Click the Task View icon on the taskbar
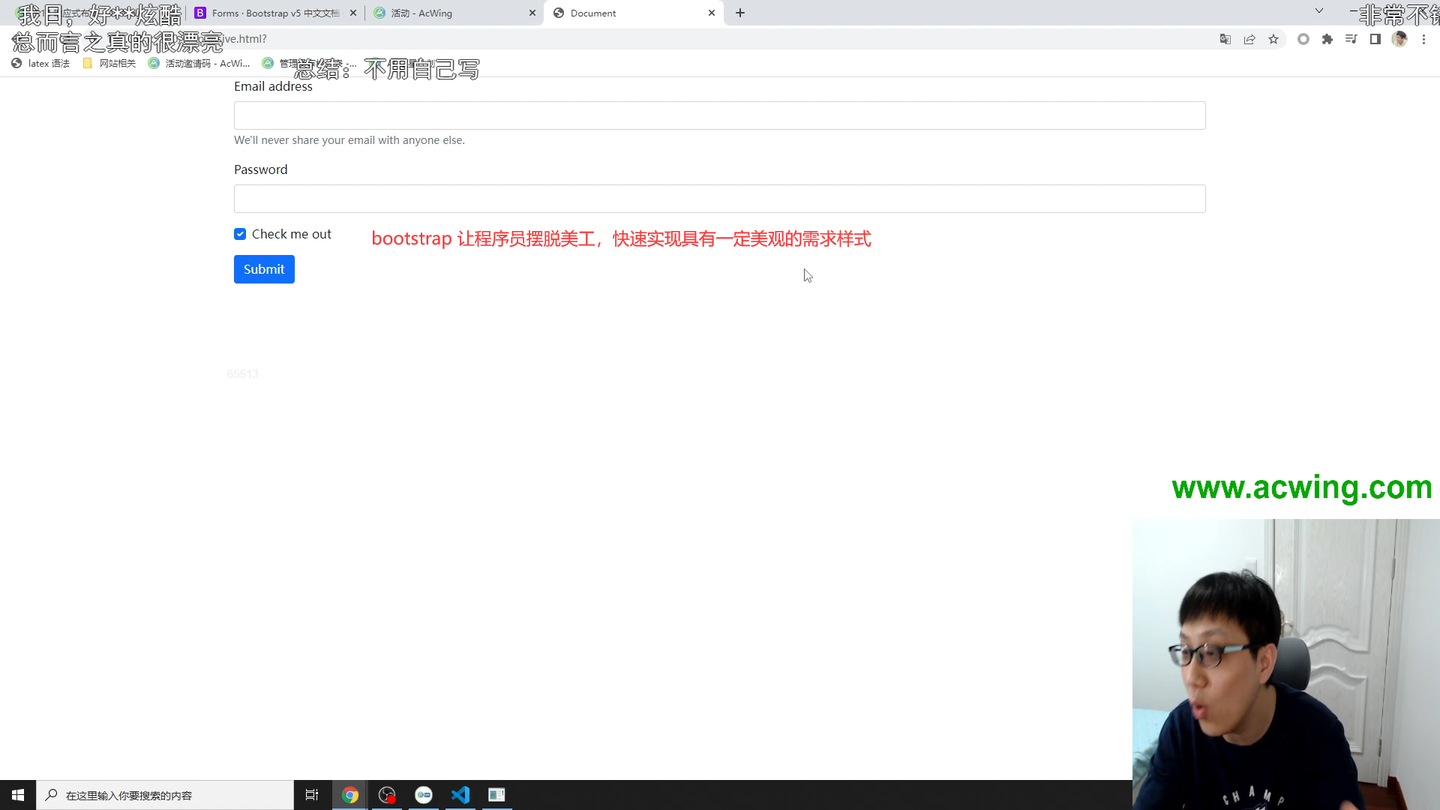 tap(311, 795)
